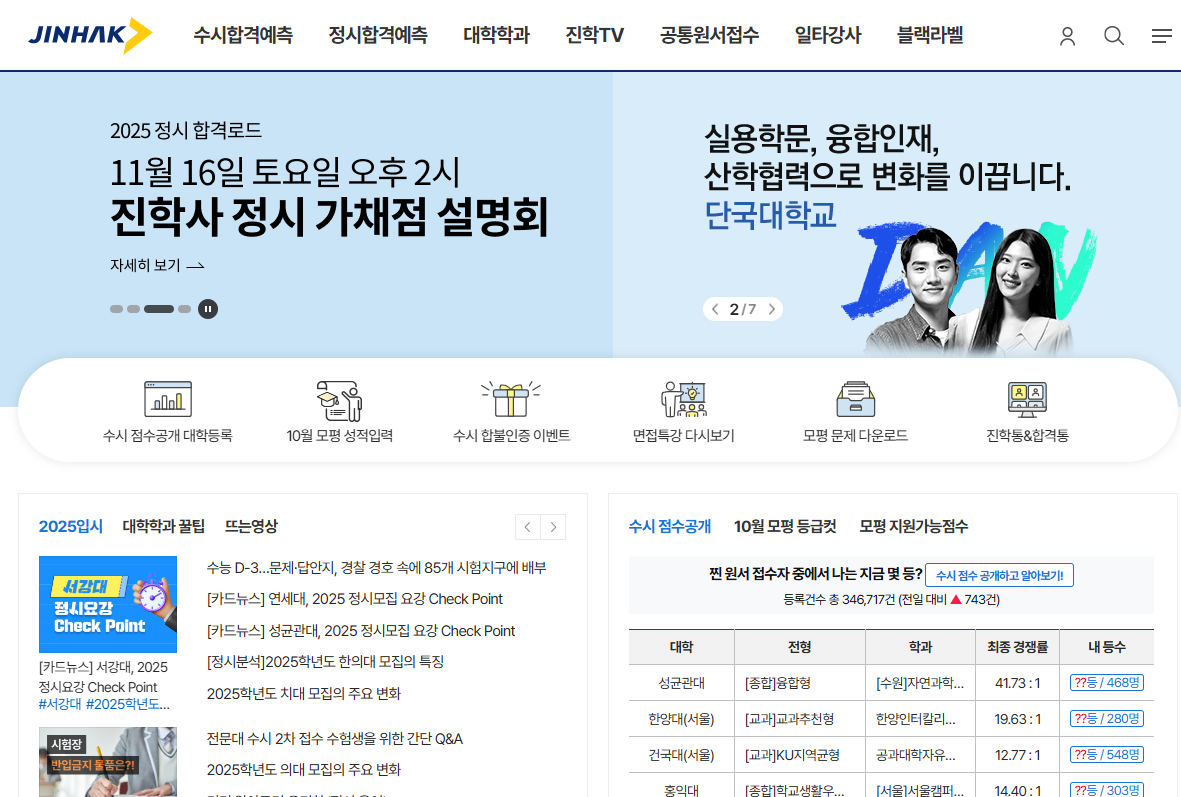Image resolution: width=1181 pixels, height=797 pixels.
Task: Open 모평 문제 다운로드 icon
Action: 856,399
